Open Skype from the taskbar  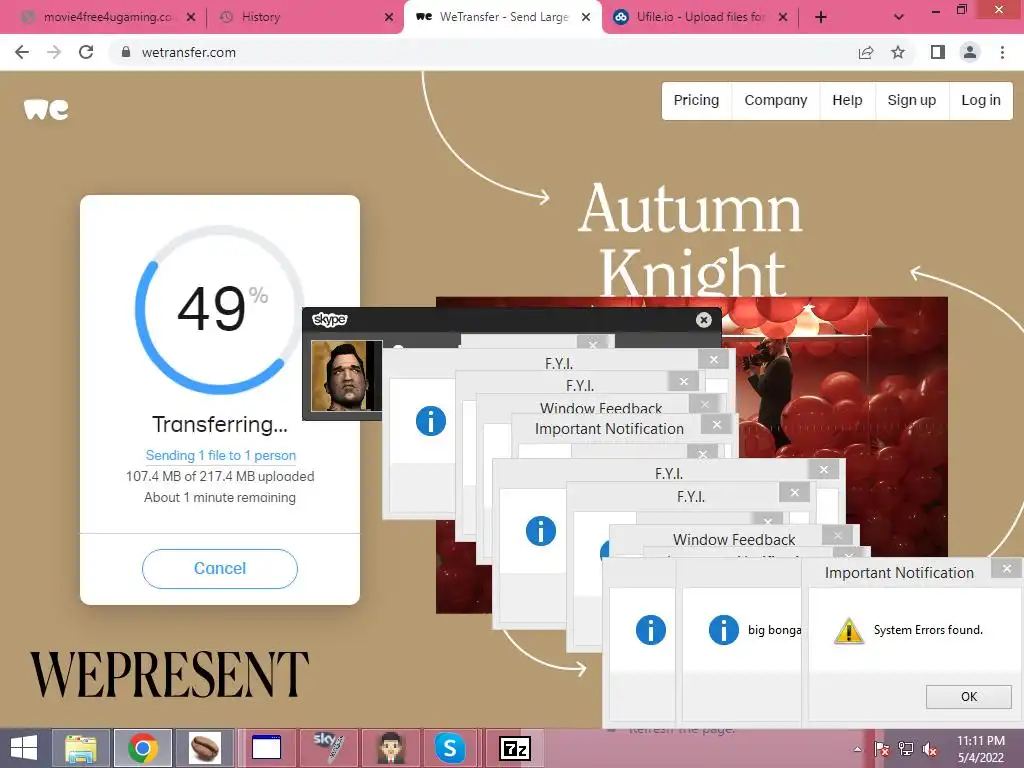450,748
